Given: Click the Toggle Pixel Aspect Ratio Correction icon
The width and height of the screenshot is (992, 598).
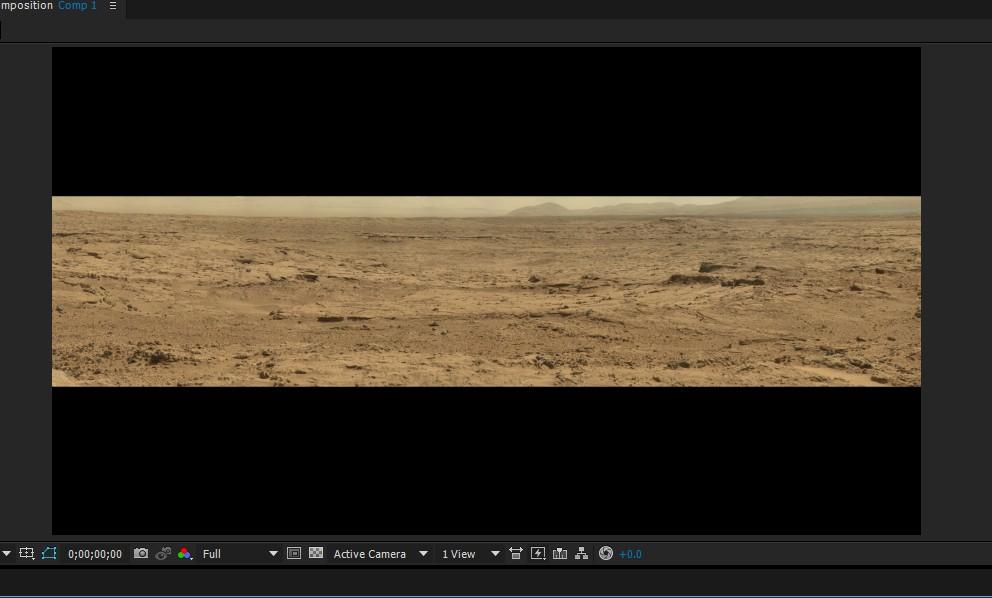Looking at the screenshot, I should coord(516,553).
